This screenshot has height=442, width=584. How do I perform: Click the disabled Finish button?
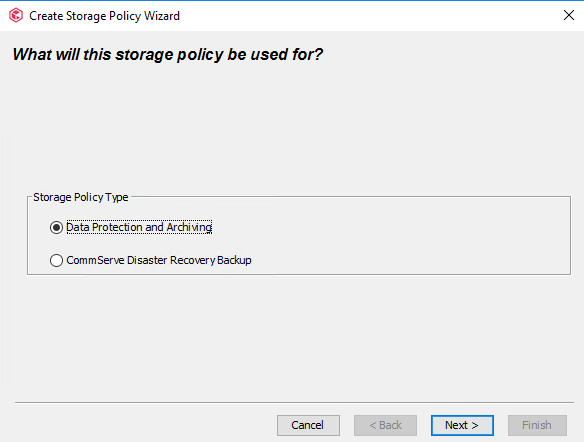[537, 425]
